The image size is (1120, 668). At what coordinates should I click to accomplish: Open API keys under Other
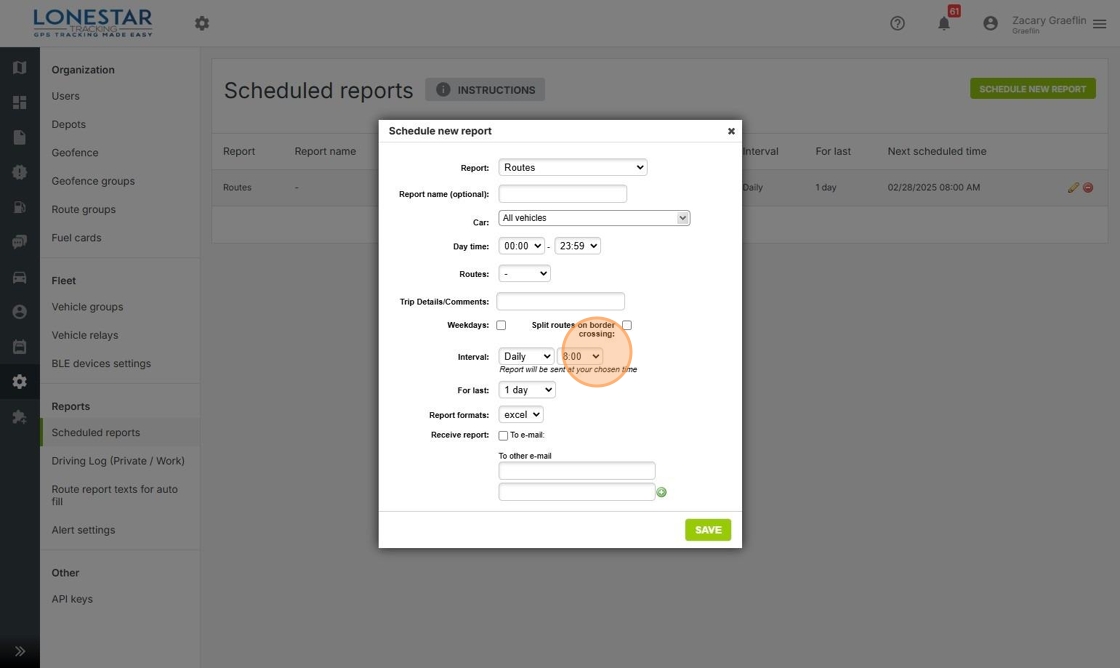pyautogui.click(x=72, y=599)
